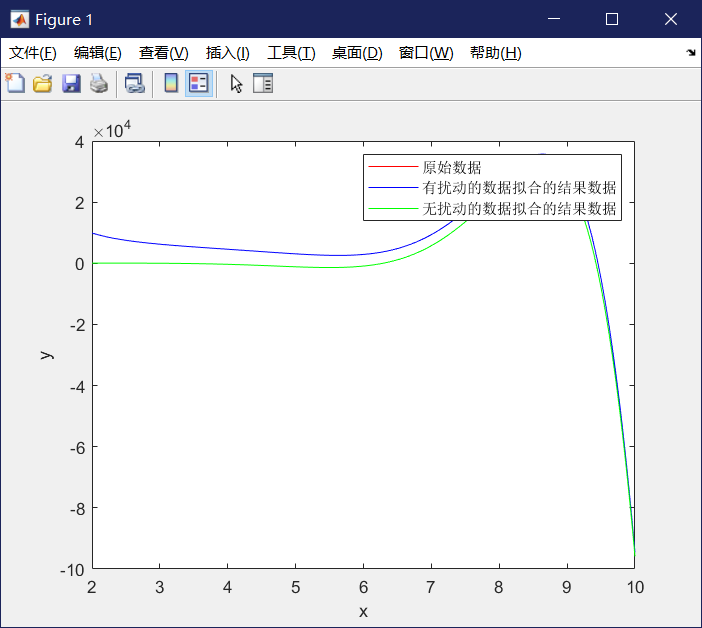
Task: Open file with the folder icon
Action: [x=43, y=84]
